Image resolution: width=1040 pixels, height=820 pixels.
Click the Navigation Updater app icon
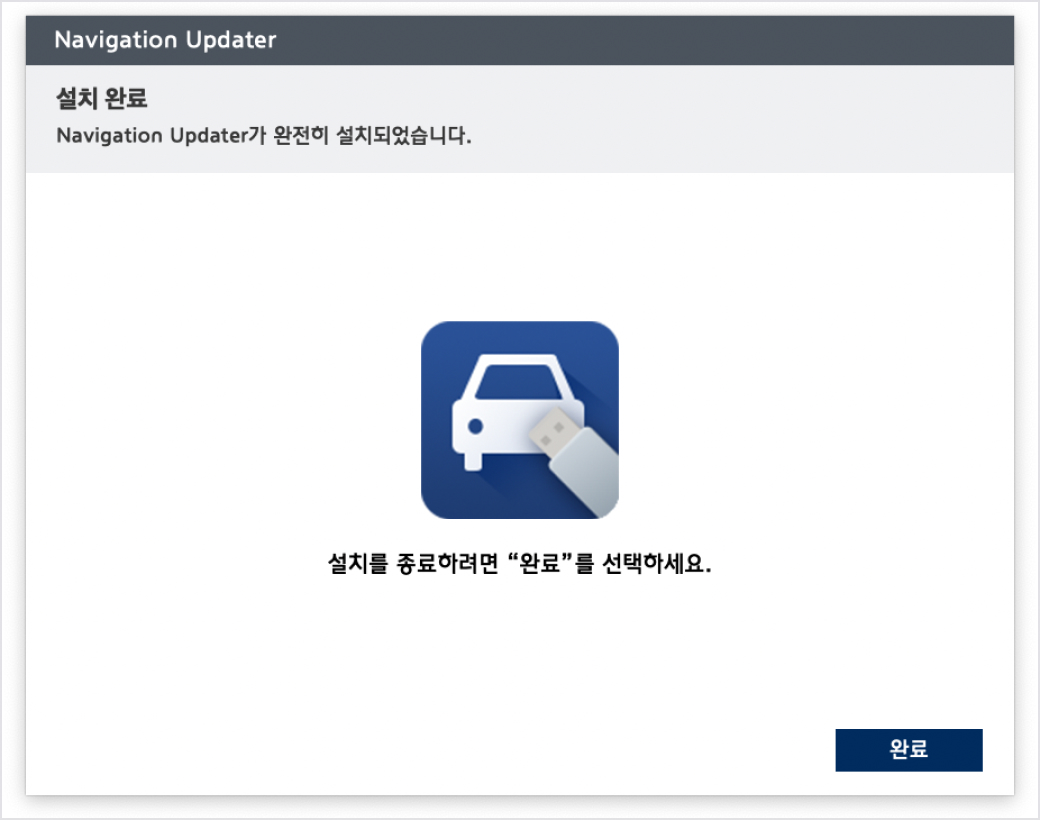[x=519, y=420]
